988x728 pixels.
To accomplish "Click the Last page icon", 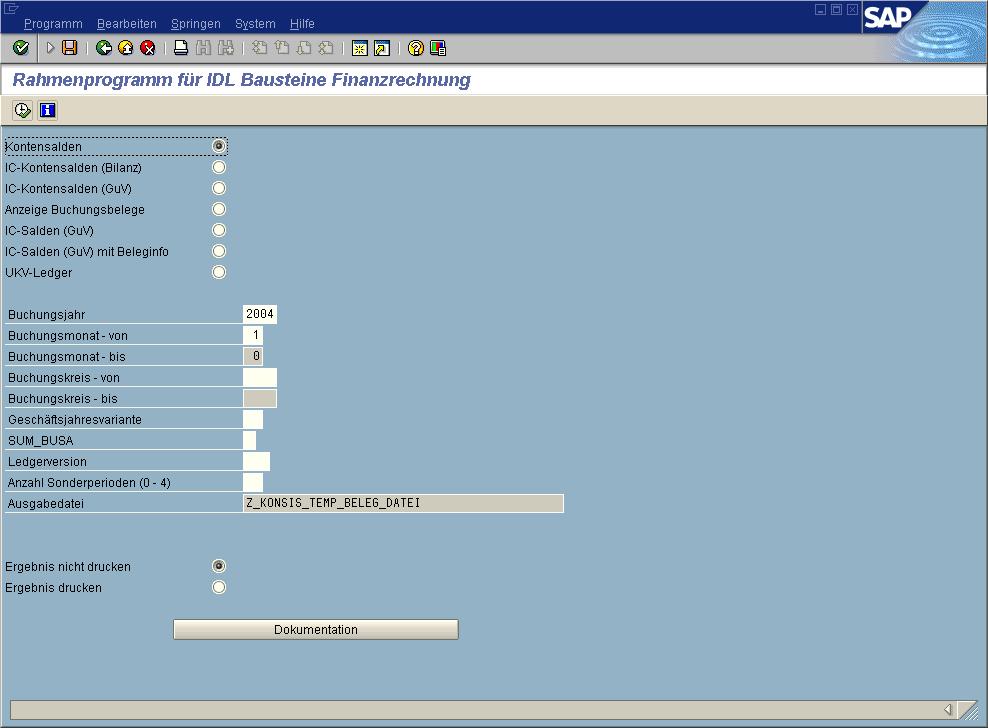I will click(326, 48).
